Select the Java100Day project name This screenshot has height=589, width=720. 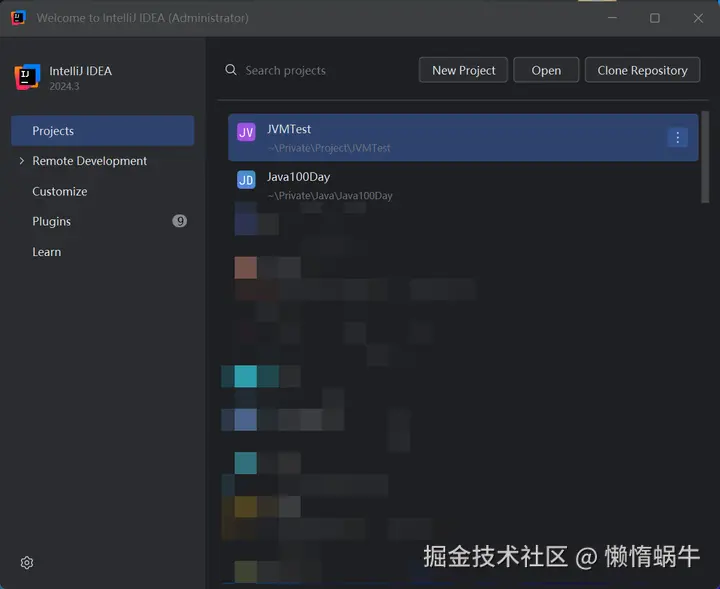click(x=298, y=177)
